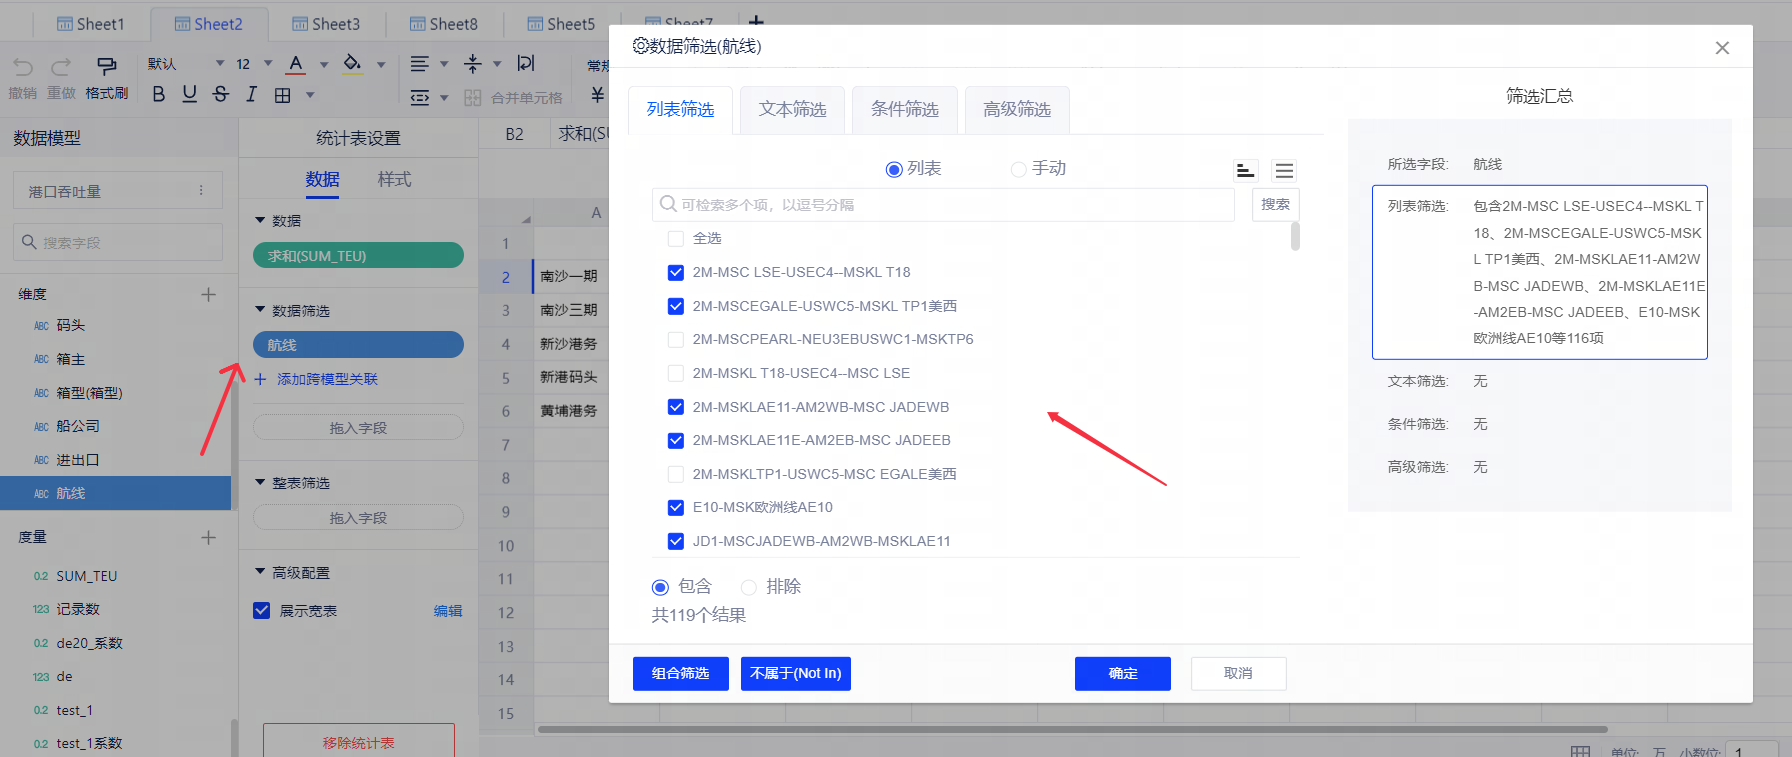Screen dimensions: 1792x757
Task: Collapse the 数据筛选 section
Action: tap(260, 311)
